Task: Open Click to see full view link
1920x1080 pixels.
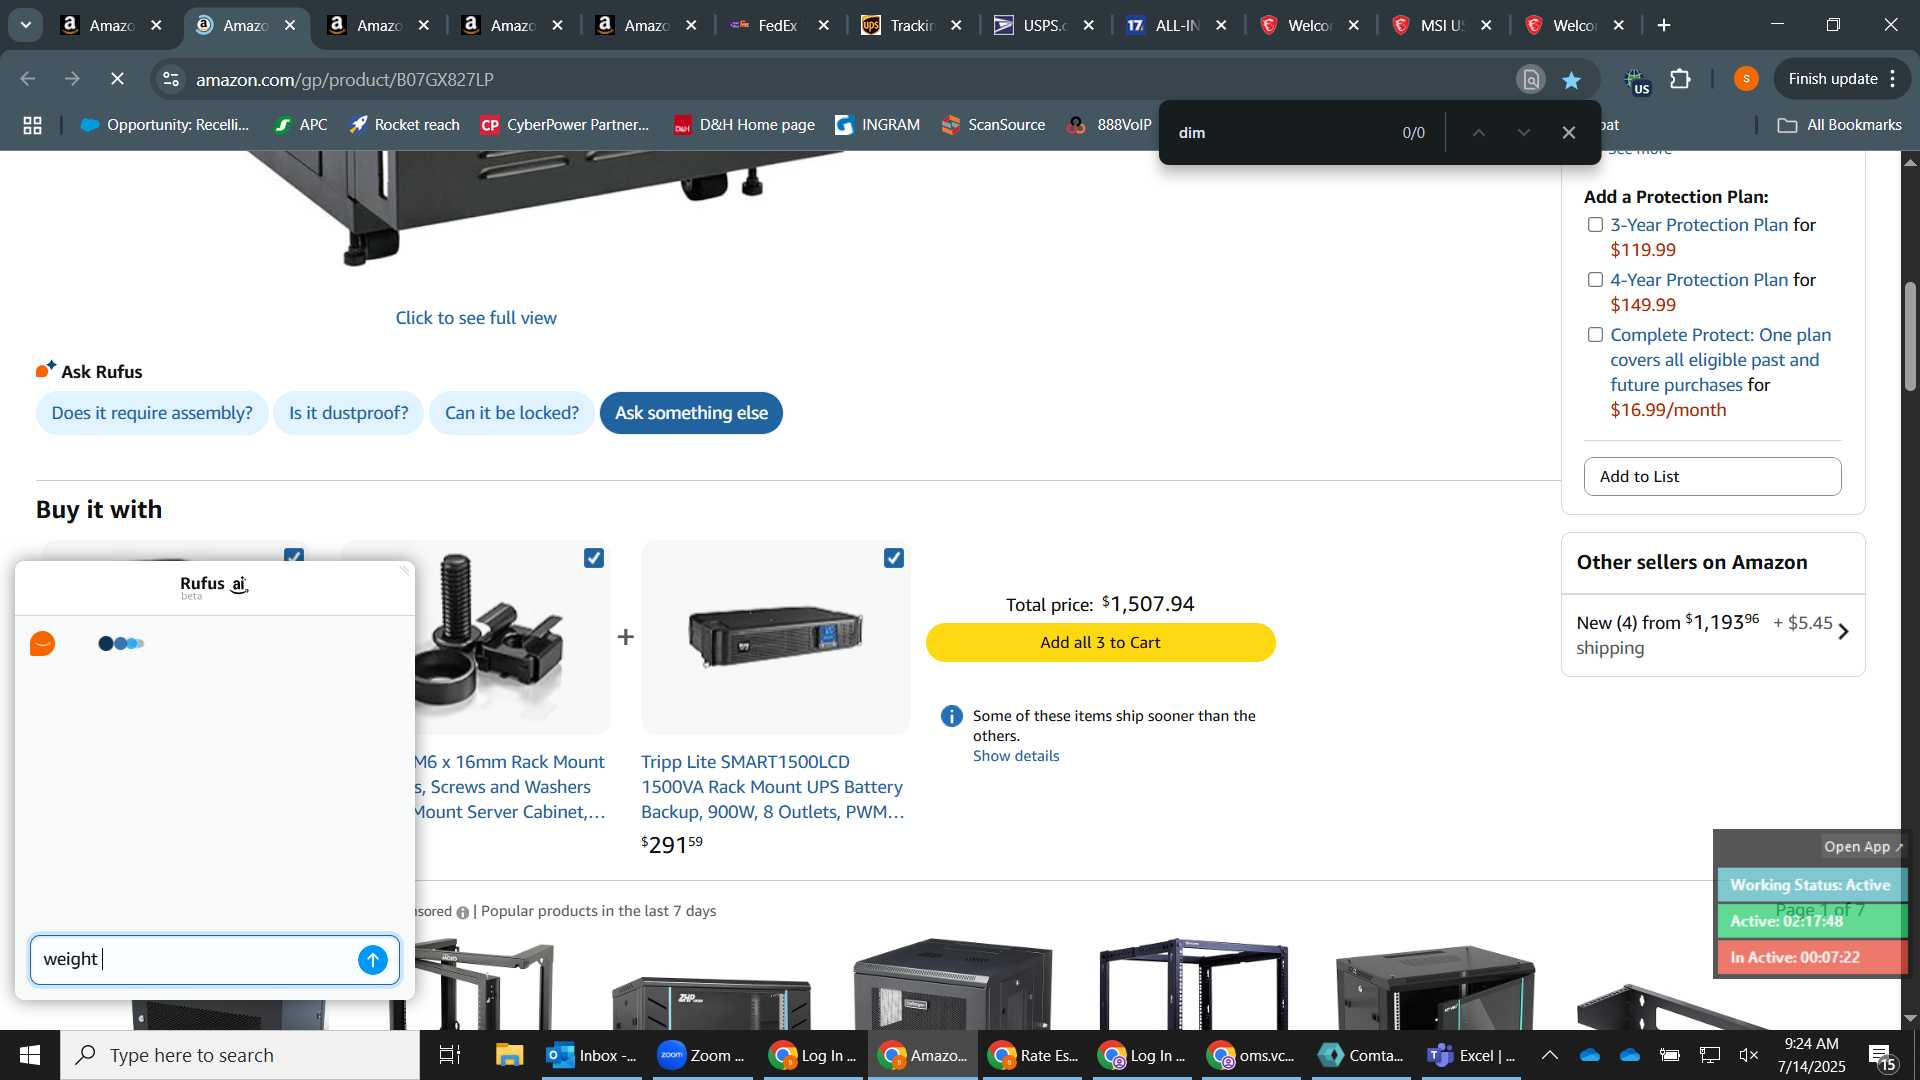Action: 476,318
